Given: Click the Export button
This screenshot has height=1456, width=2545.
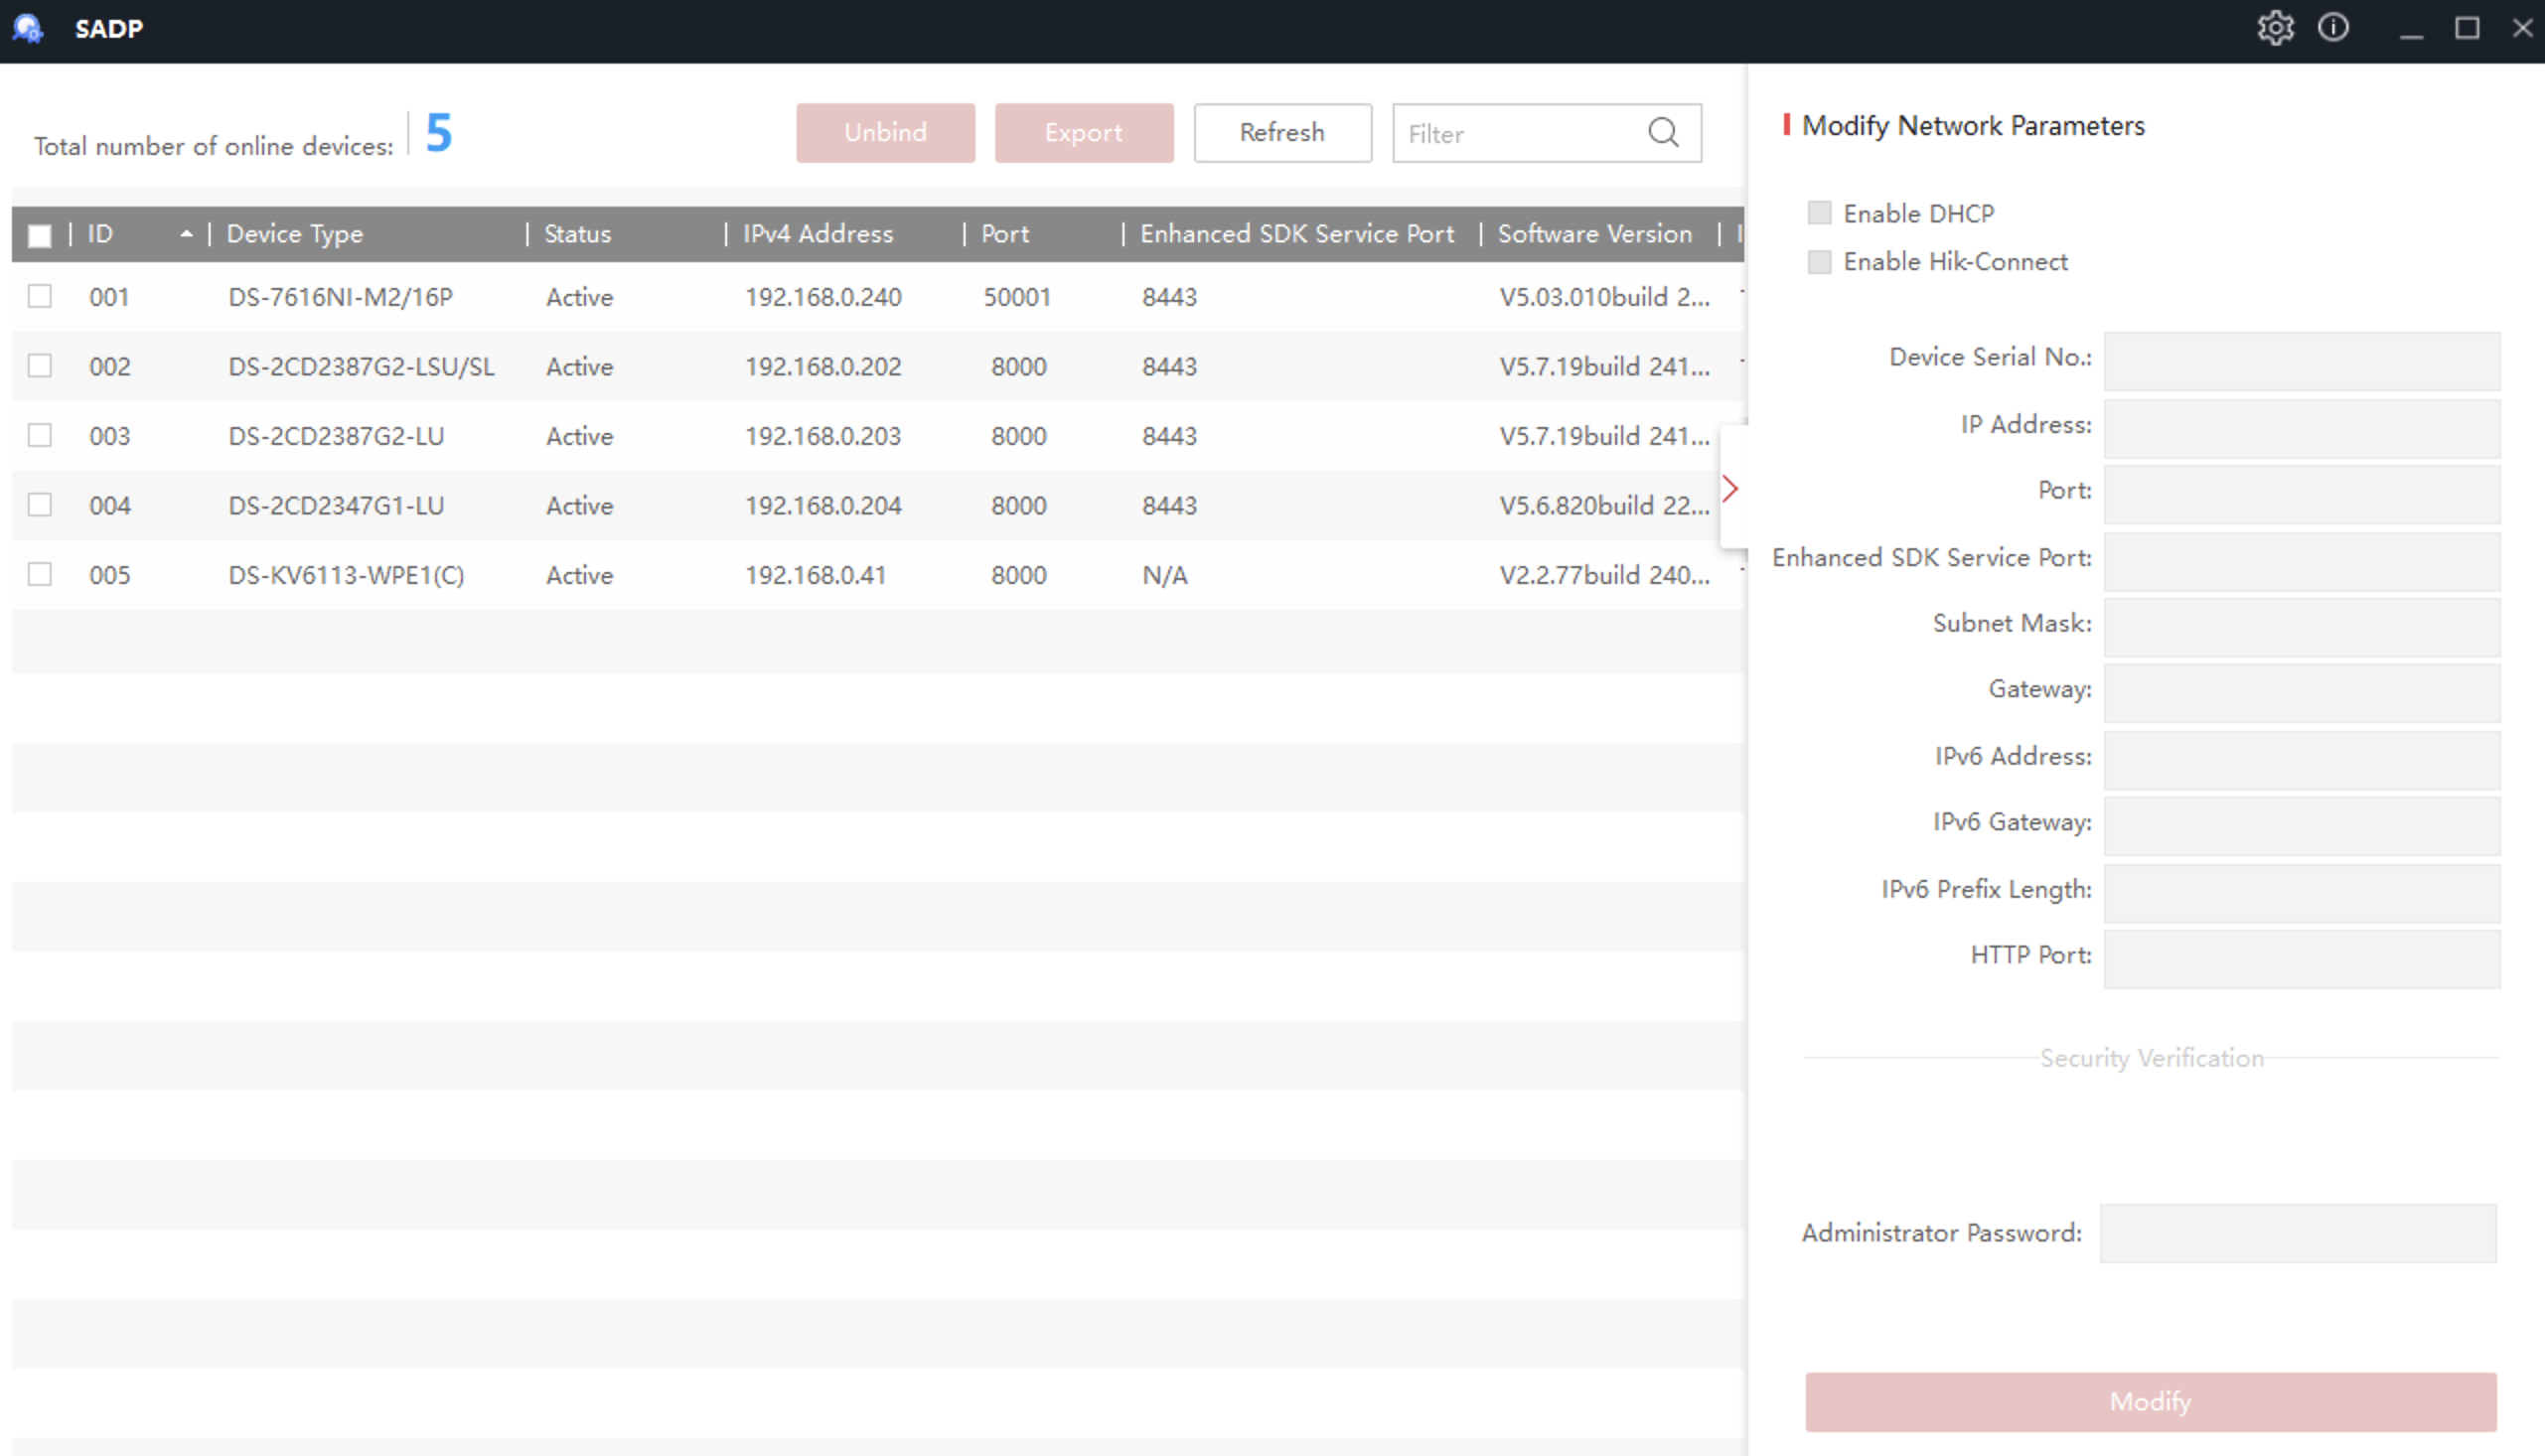Looking at the screenshot, I should coord(1083,132).
